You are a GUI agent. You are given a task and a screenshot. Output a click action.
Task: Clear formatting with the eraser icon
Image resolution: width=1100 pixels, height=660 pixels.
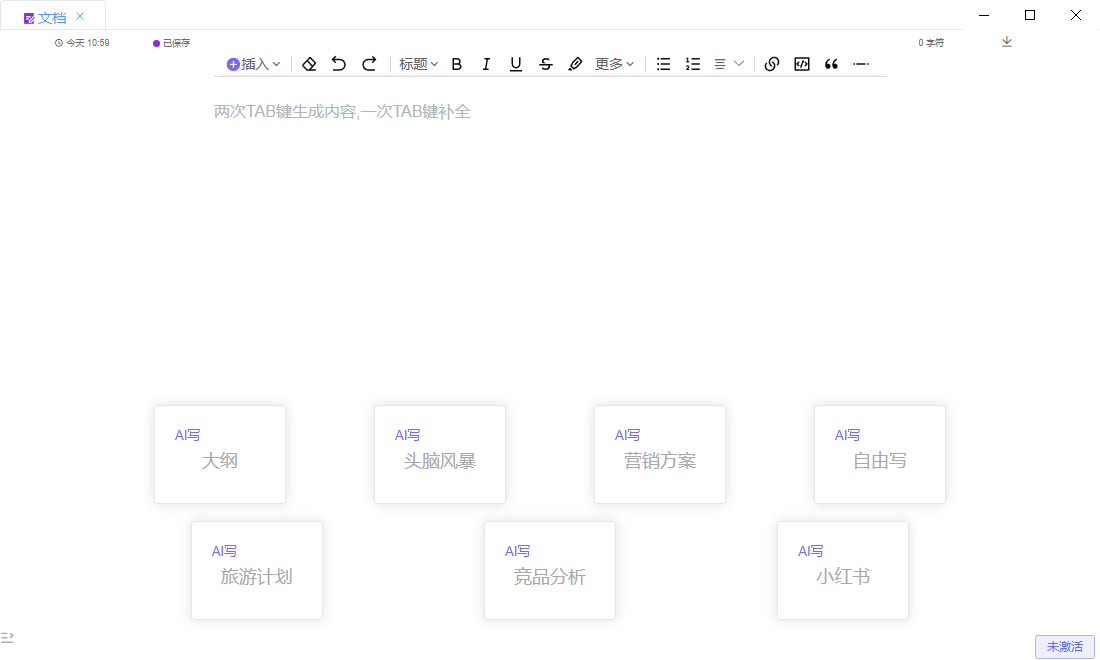point(309,63)
